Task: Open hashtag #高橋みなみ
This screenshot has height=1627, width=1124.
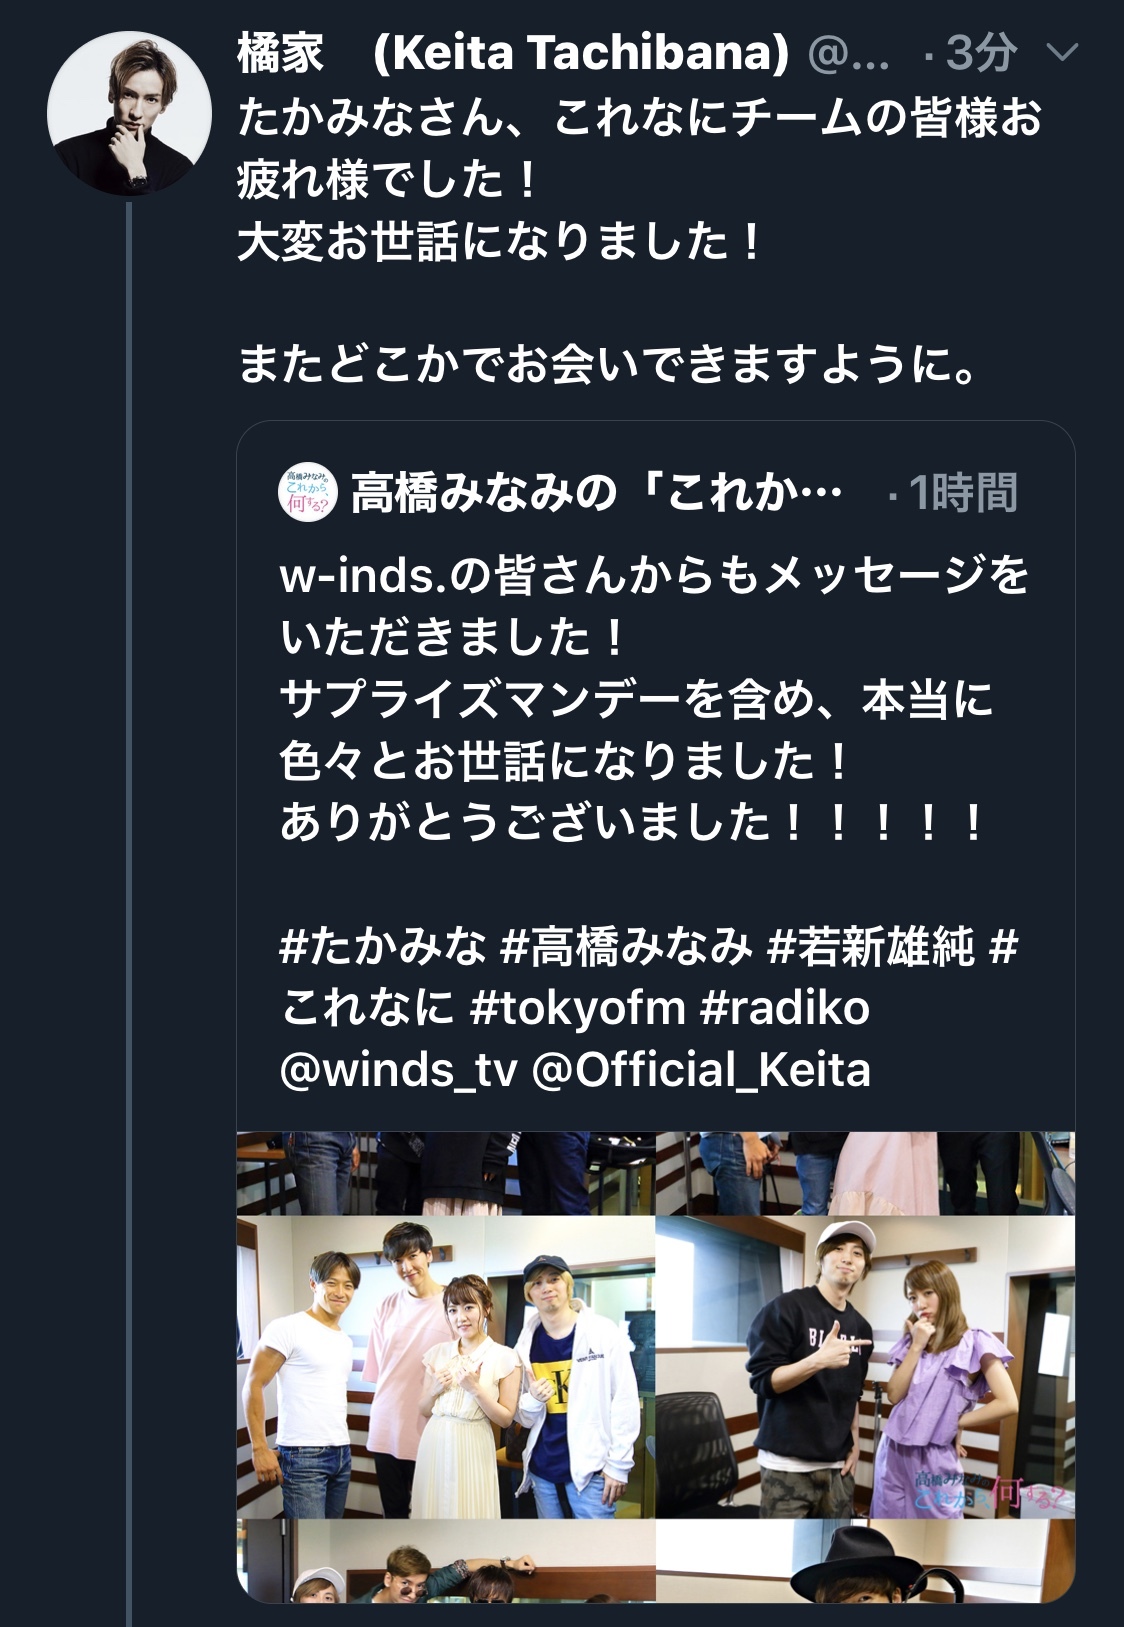Action: pyautogui.click(x=625, y=945)
